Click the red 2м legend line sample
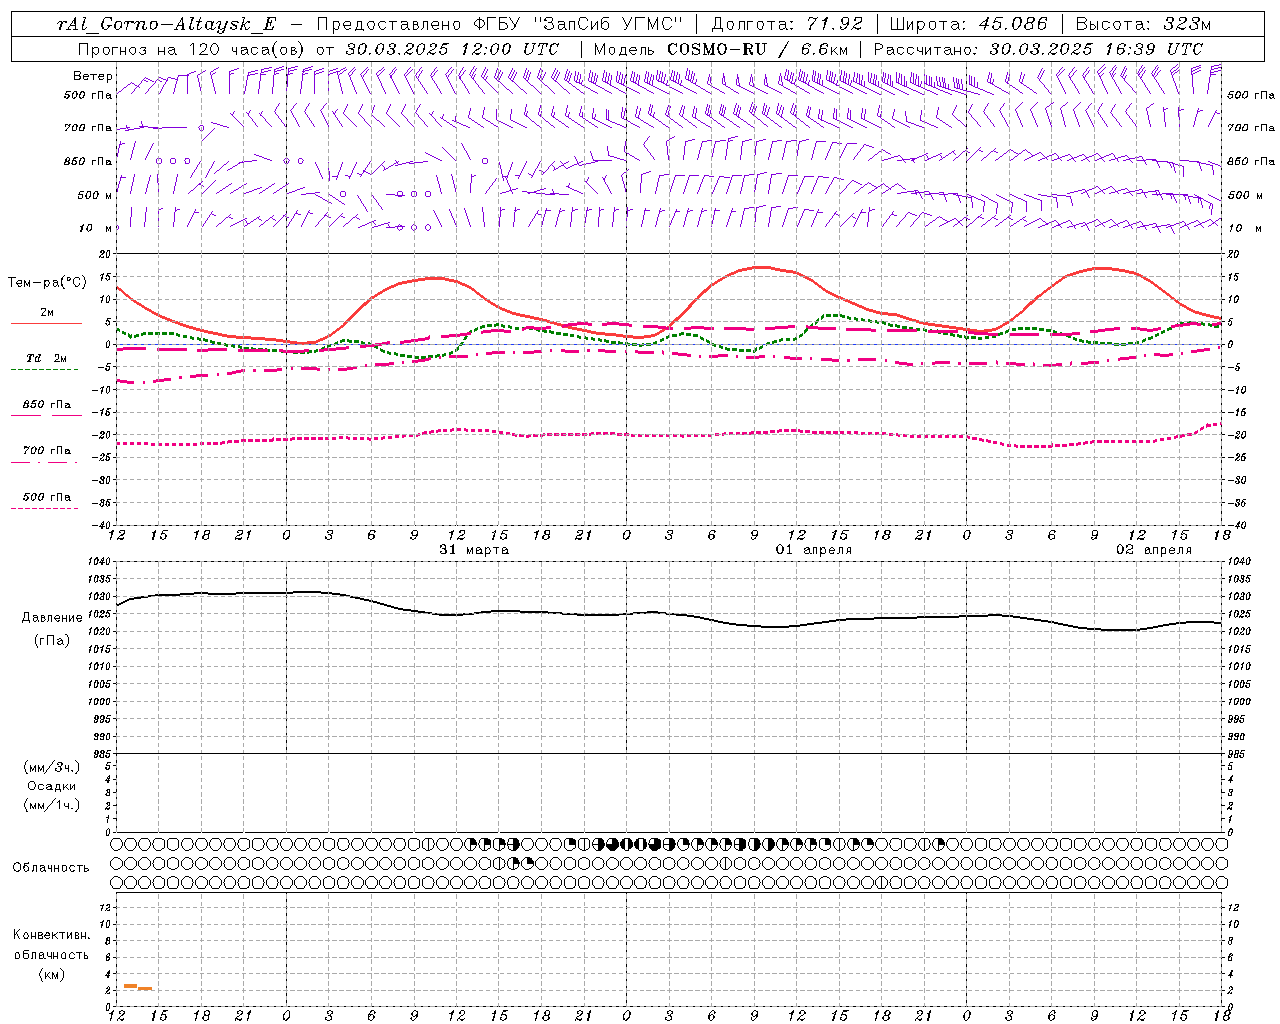 tap(46, 324)
